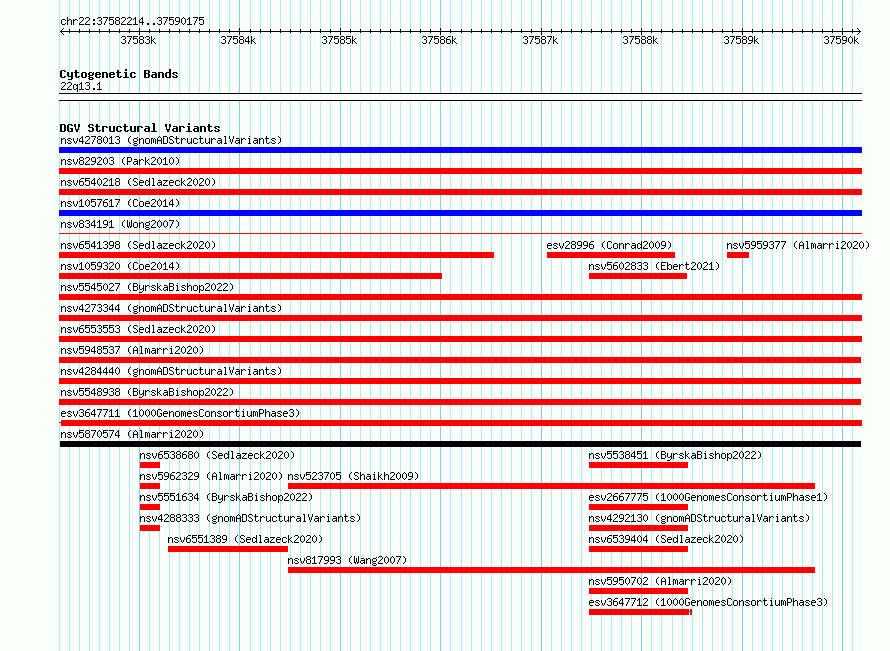The height and width of the screenshot is (651, 890).
Task: Click the DGV Structural Variants track title
Action: [x=140, y=128]
